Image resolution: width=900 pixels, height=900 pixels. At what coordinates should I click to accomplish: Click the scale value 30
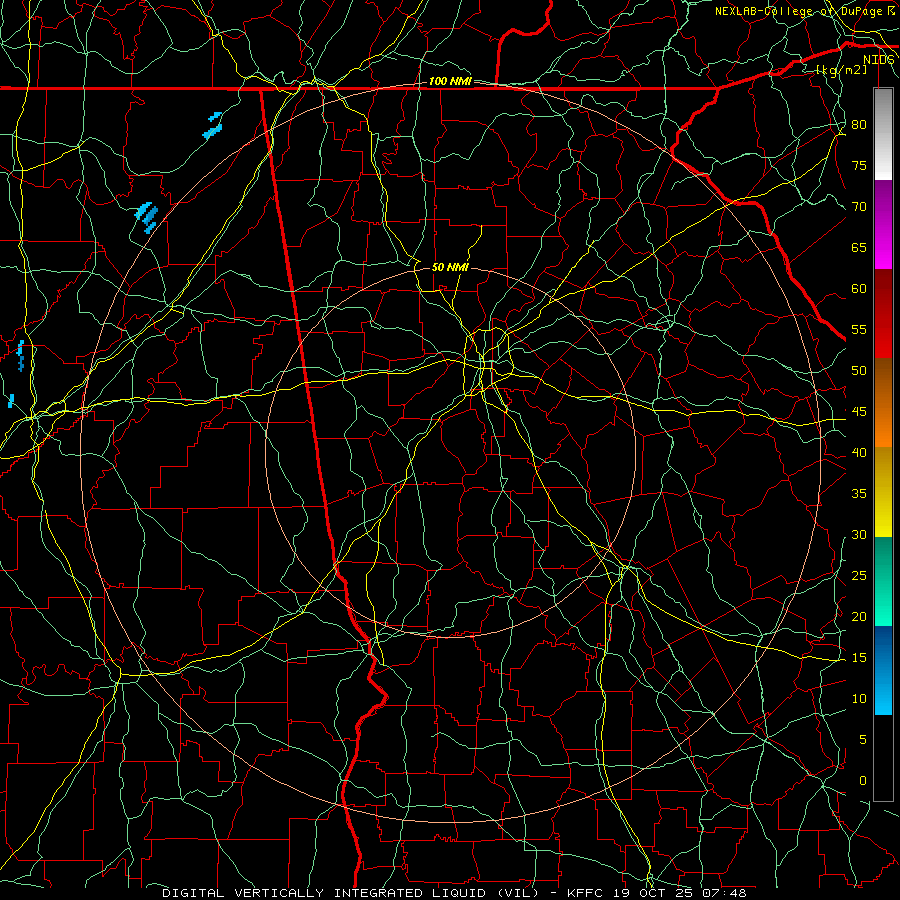click(859, 535)
